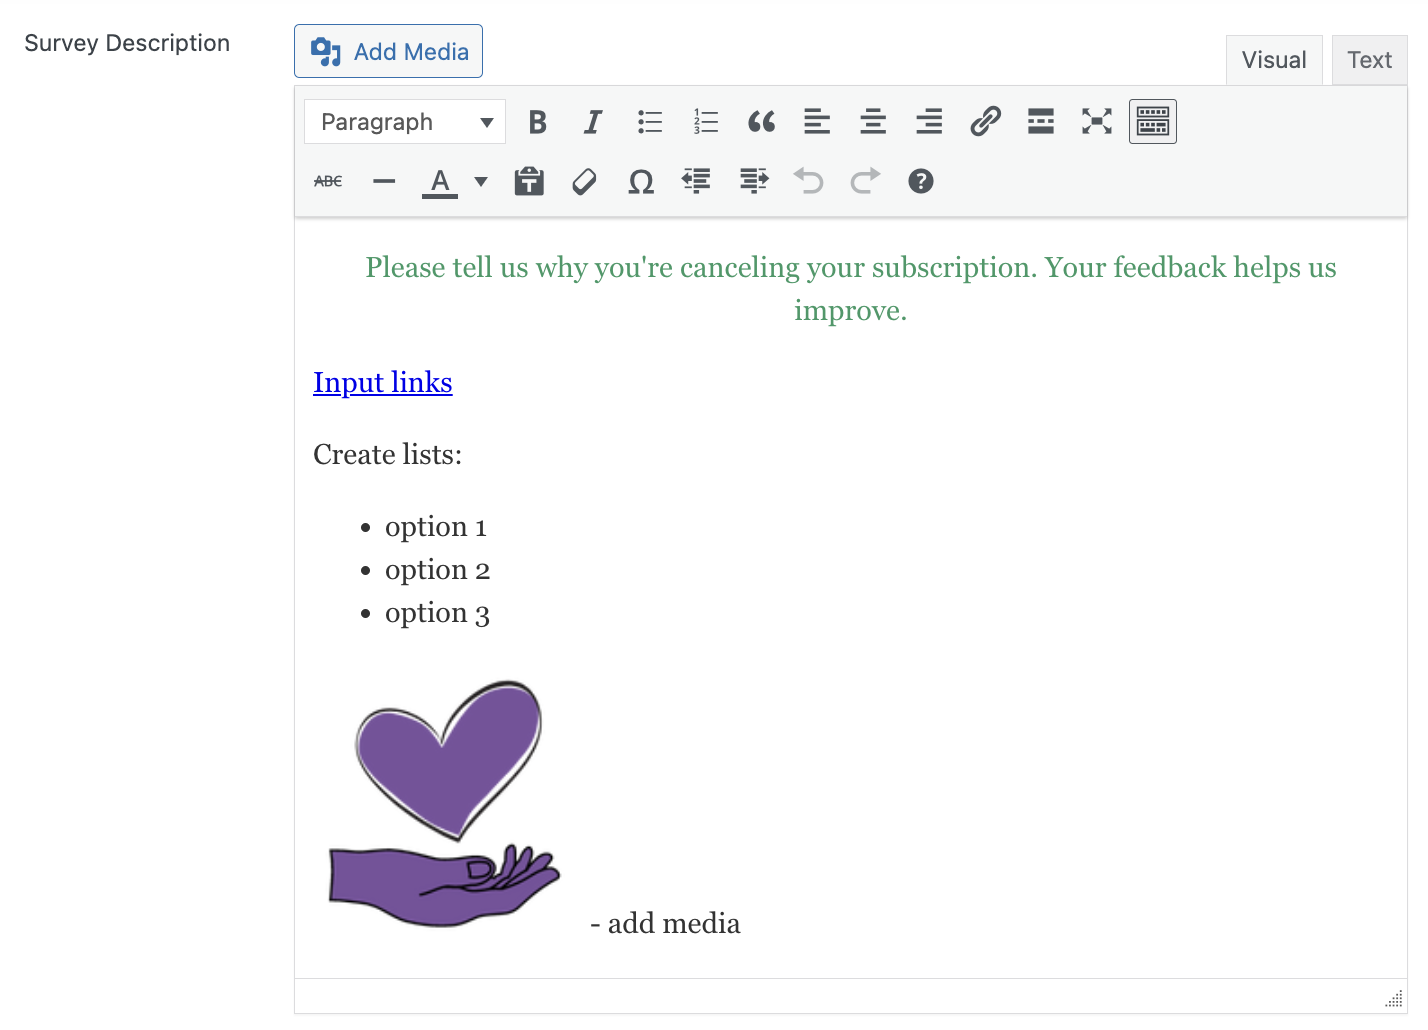Click the '- add media' caption text
The width and height of the screenshot is (1428, 1030).
click(x=665, y=923)
